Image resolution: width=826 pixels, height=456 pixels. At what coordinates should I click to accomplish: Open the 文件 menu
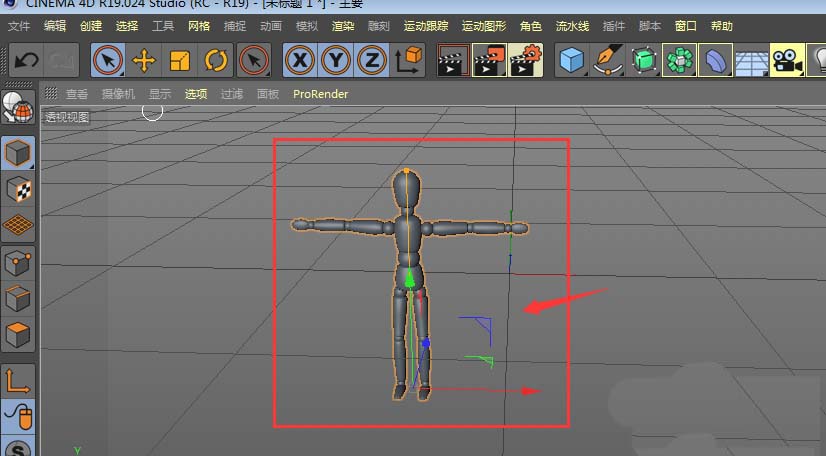pyautogui.click(x=19, y=25)
